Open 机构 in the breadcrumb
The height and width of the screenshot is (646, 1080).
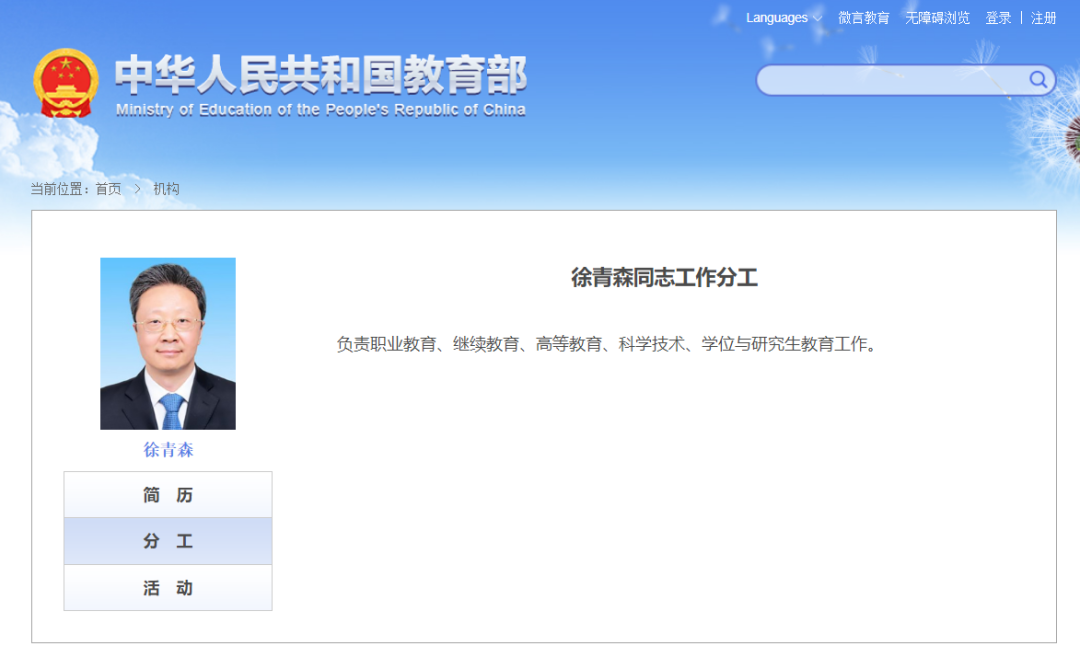click(166, 189)
